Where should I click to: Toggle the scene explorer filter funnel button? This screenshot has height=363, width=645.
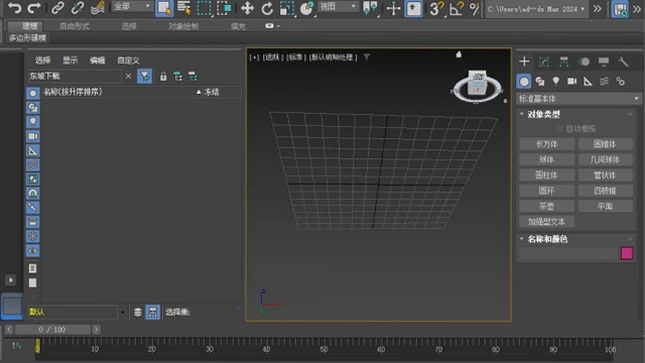coord(144,77)
